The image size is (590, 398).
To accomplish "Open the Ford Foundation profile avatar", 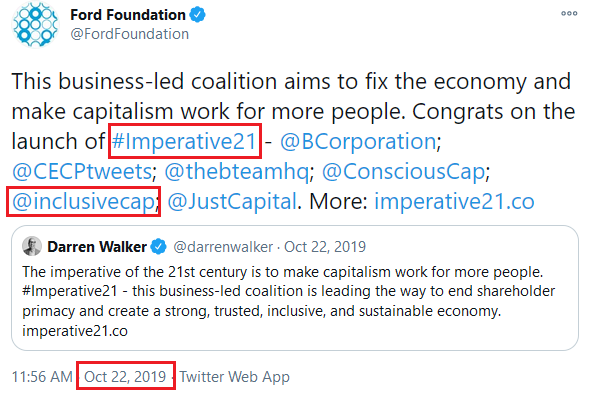I will pos(35,24).
